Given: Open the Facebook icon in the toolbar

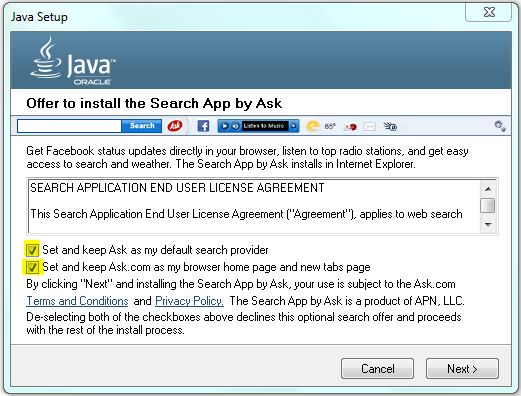Looking at the screenshot, I should [x=203, y=126].
